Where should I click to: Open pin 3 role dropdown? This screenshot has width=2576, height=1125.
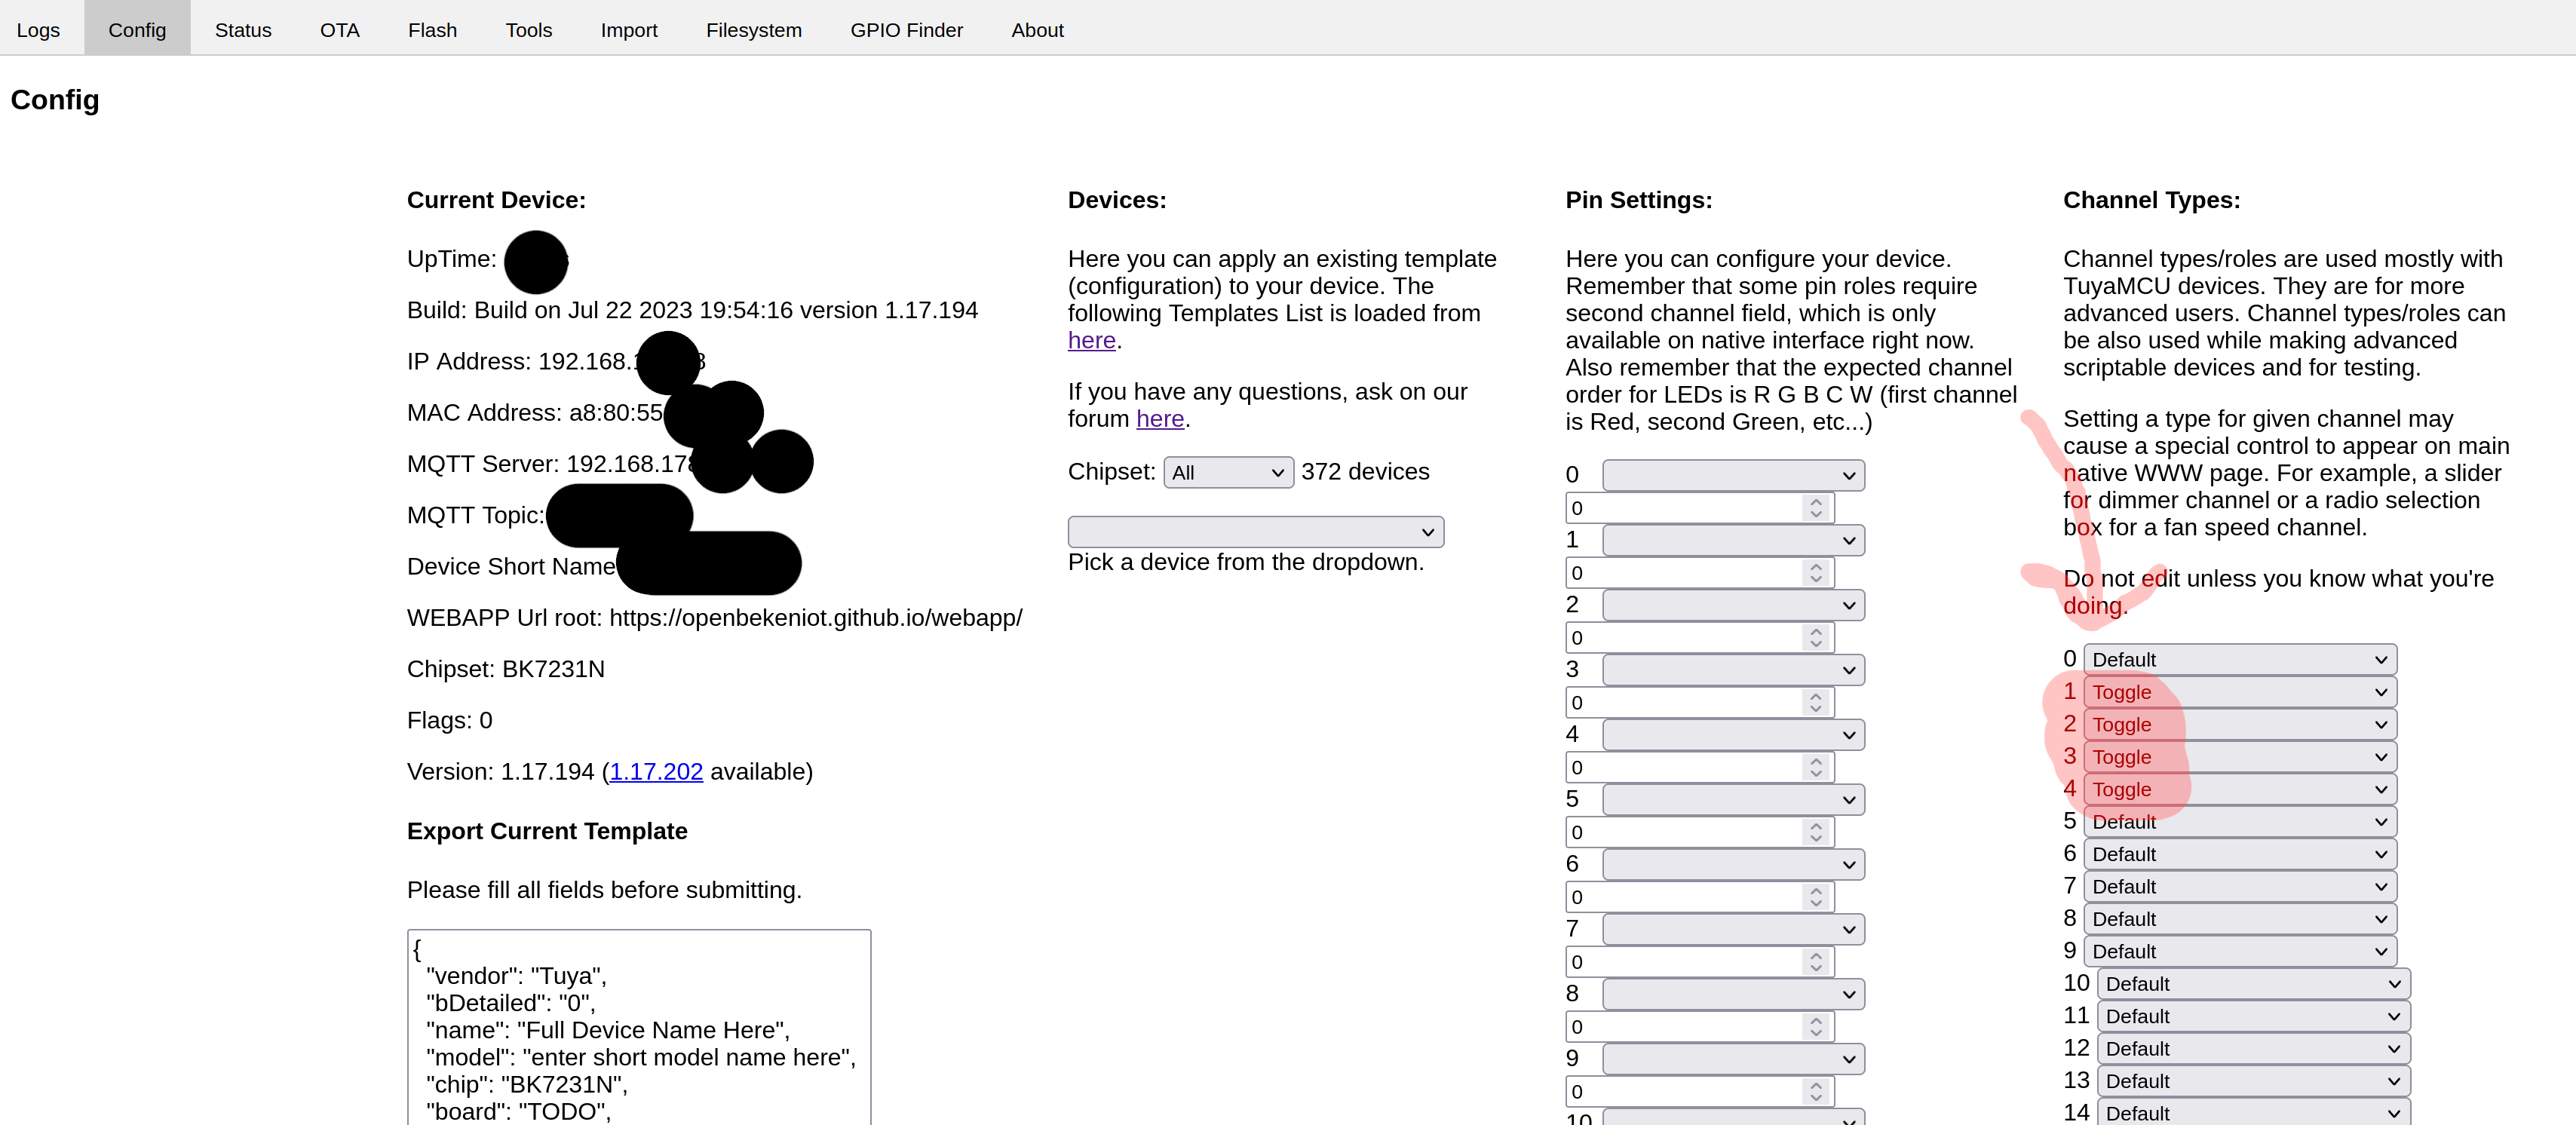[x=1733, y=670]
